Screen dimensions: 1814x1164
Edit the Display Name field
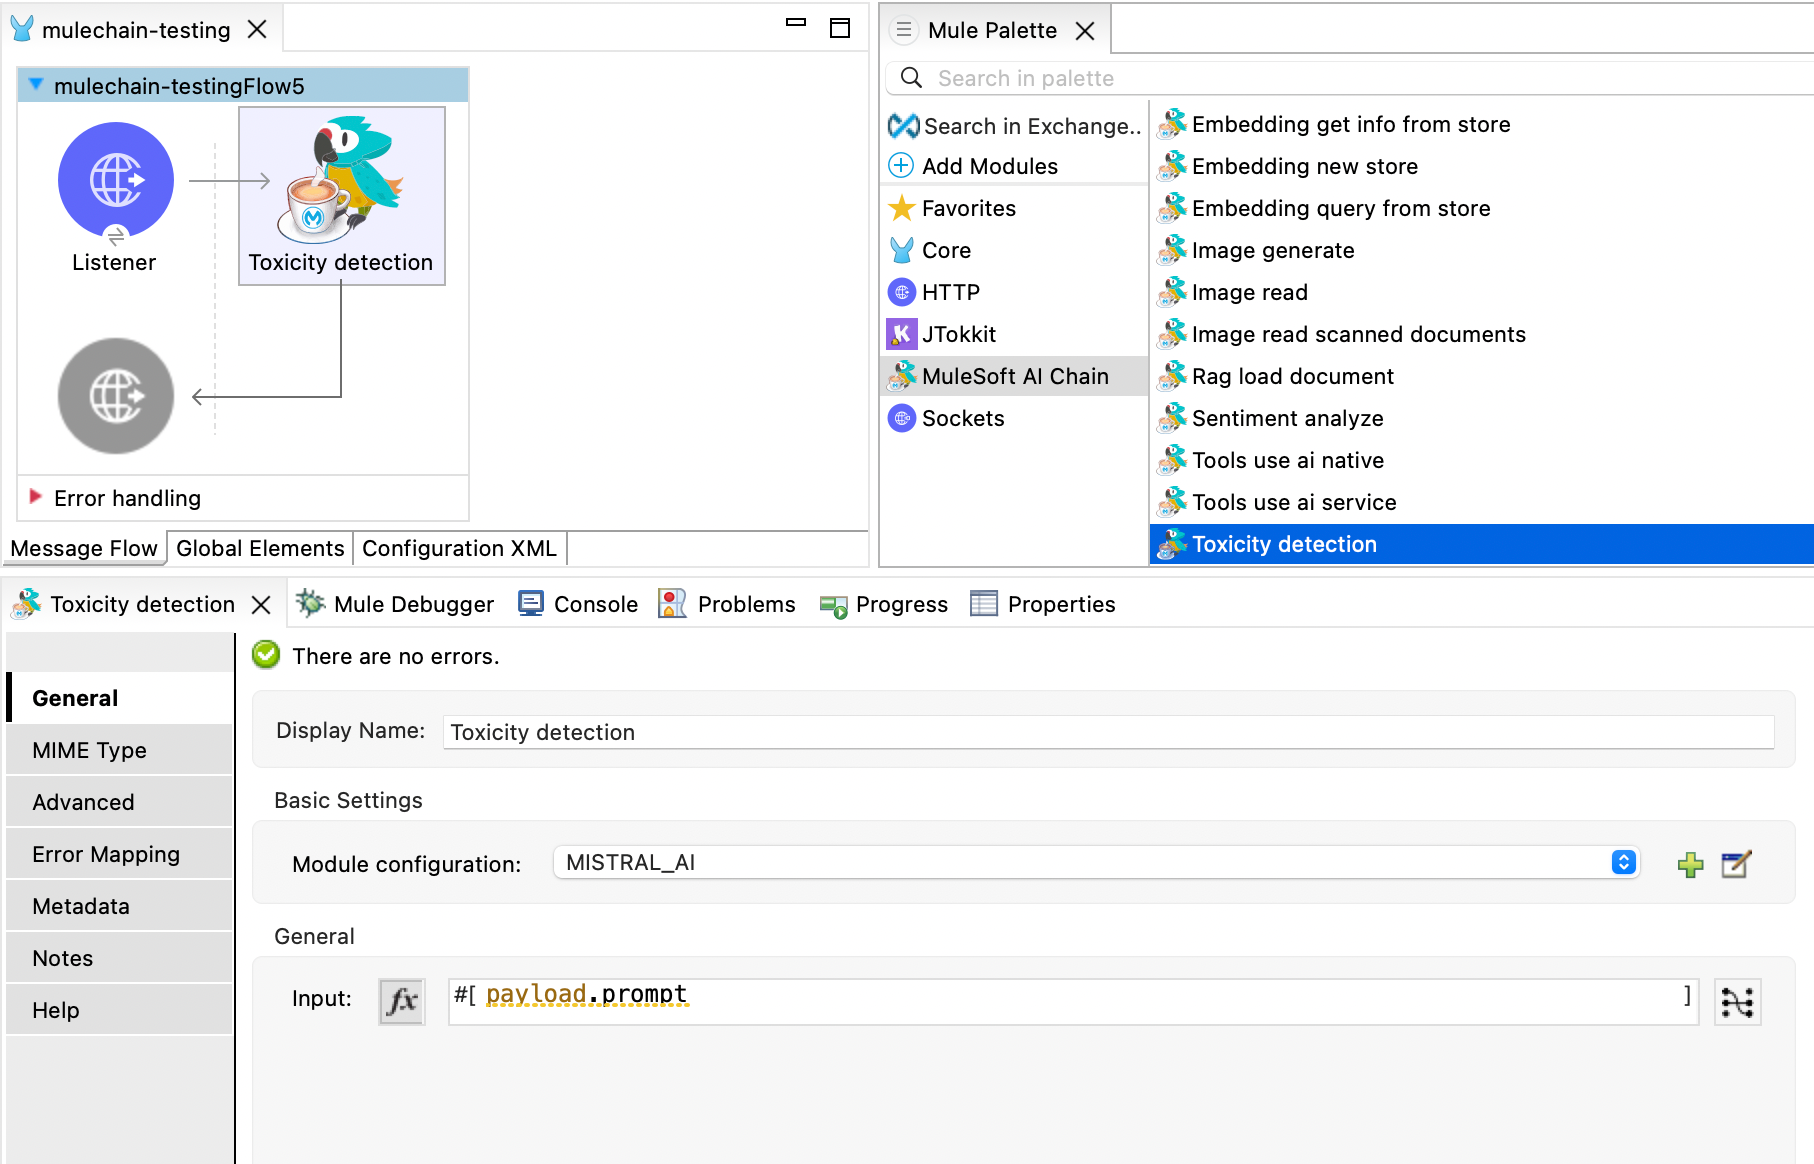point(1109,732)
